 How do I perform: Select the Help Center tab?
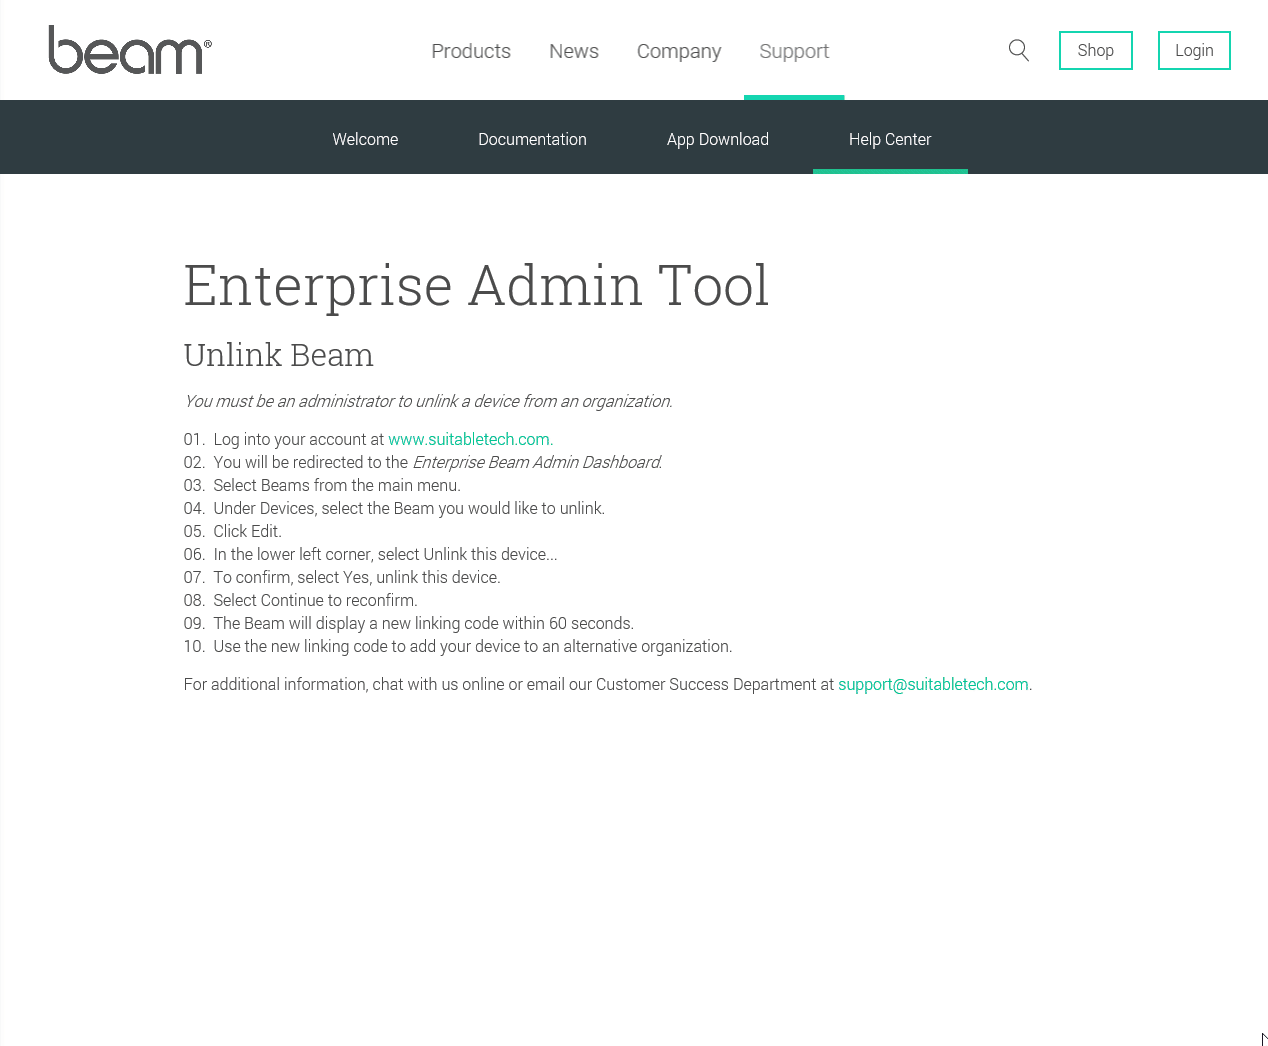coord(890,139)
